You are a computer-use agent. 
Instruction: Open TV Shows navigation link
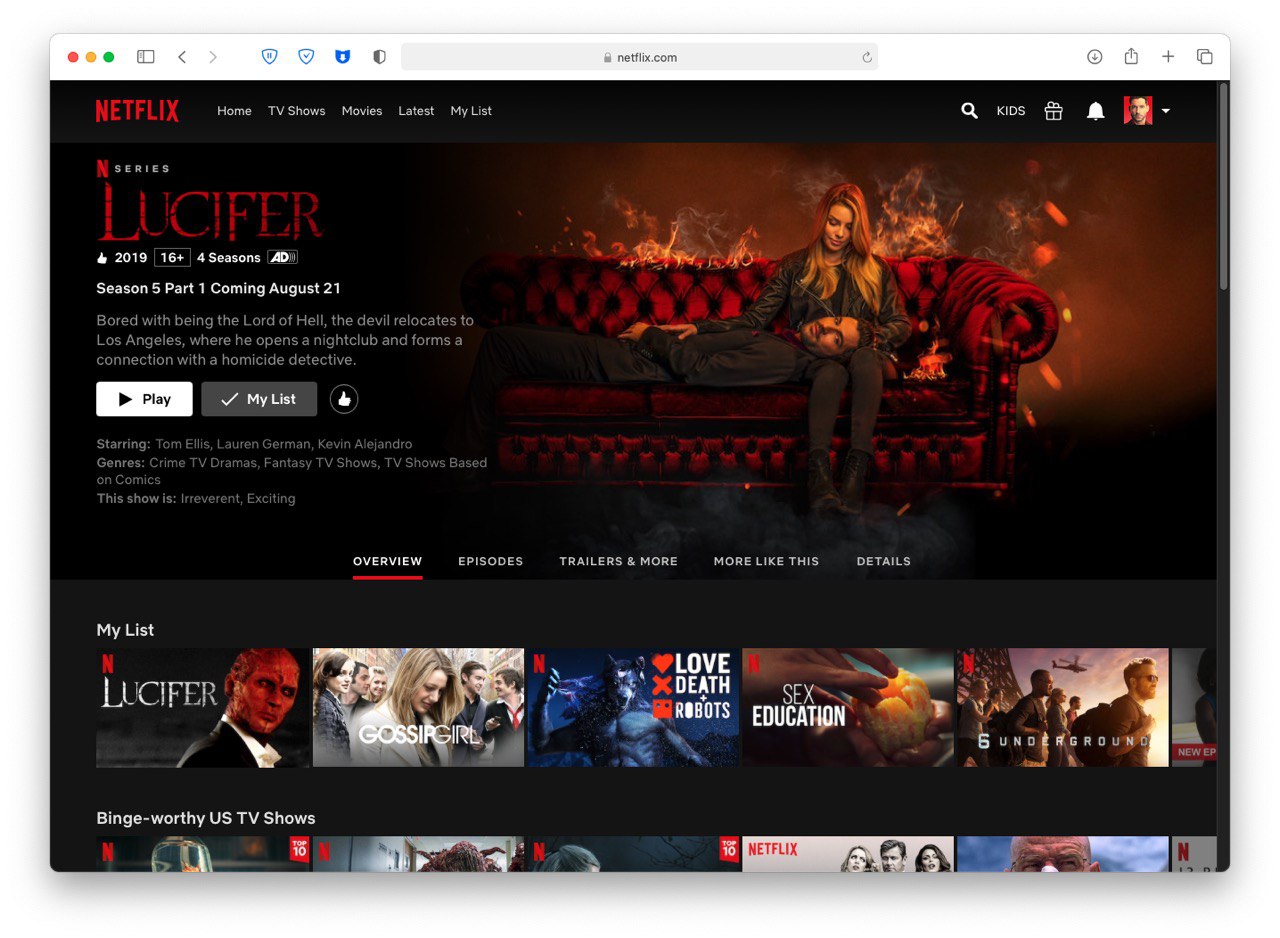(x=296, y=111)
